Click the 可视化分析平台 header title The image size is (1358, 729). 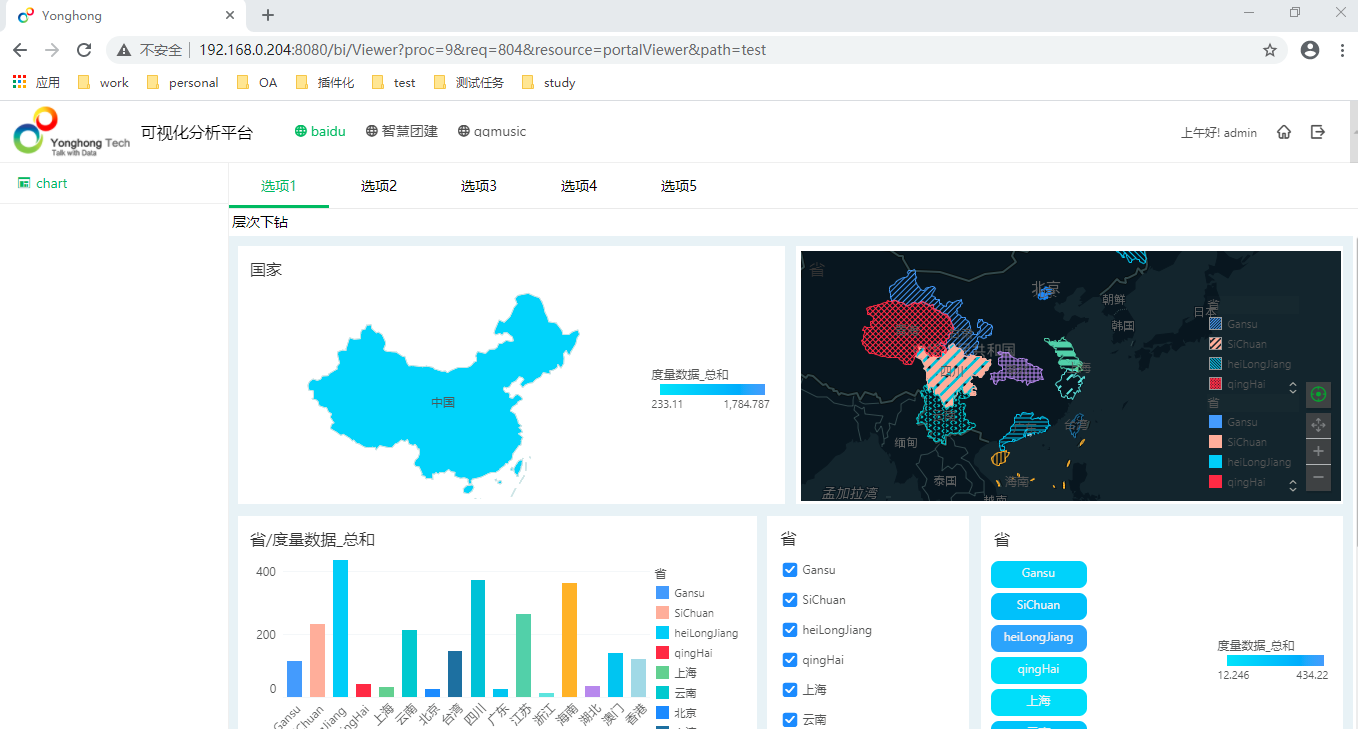197,132
